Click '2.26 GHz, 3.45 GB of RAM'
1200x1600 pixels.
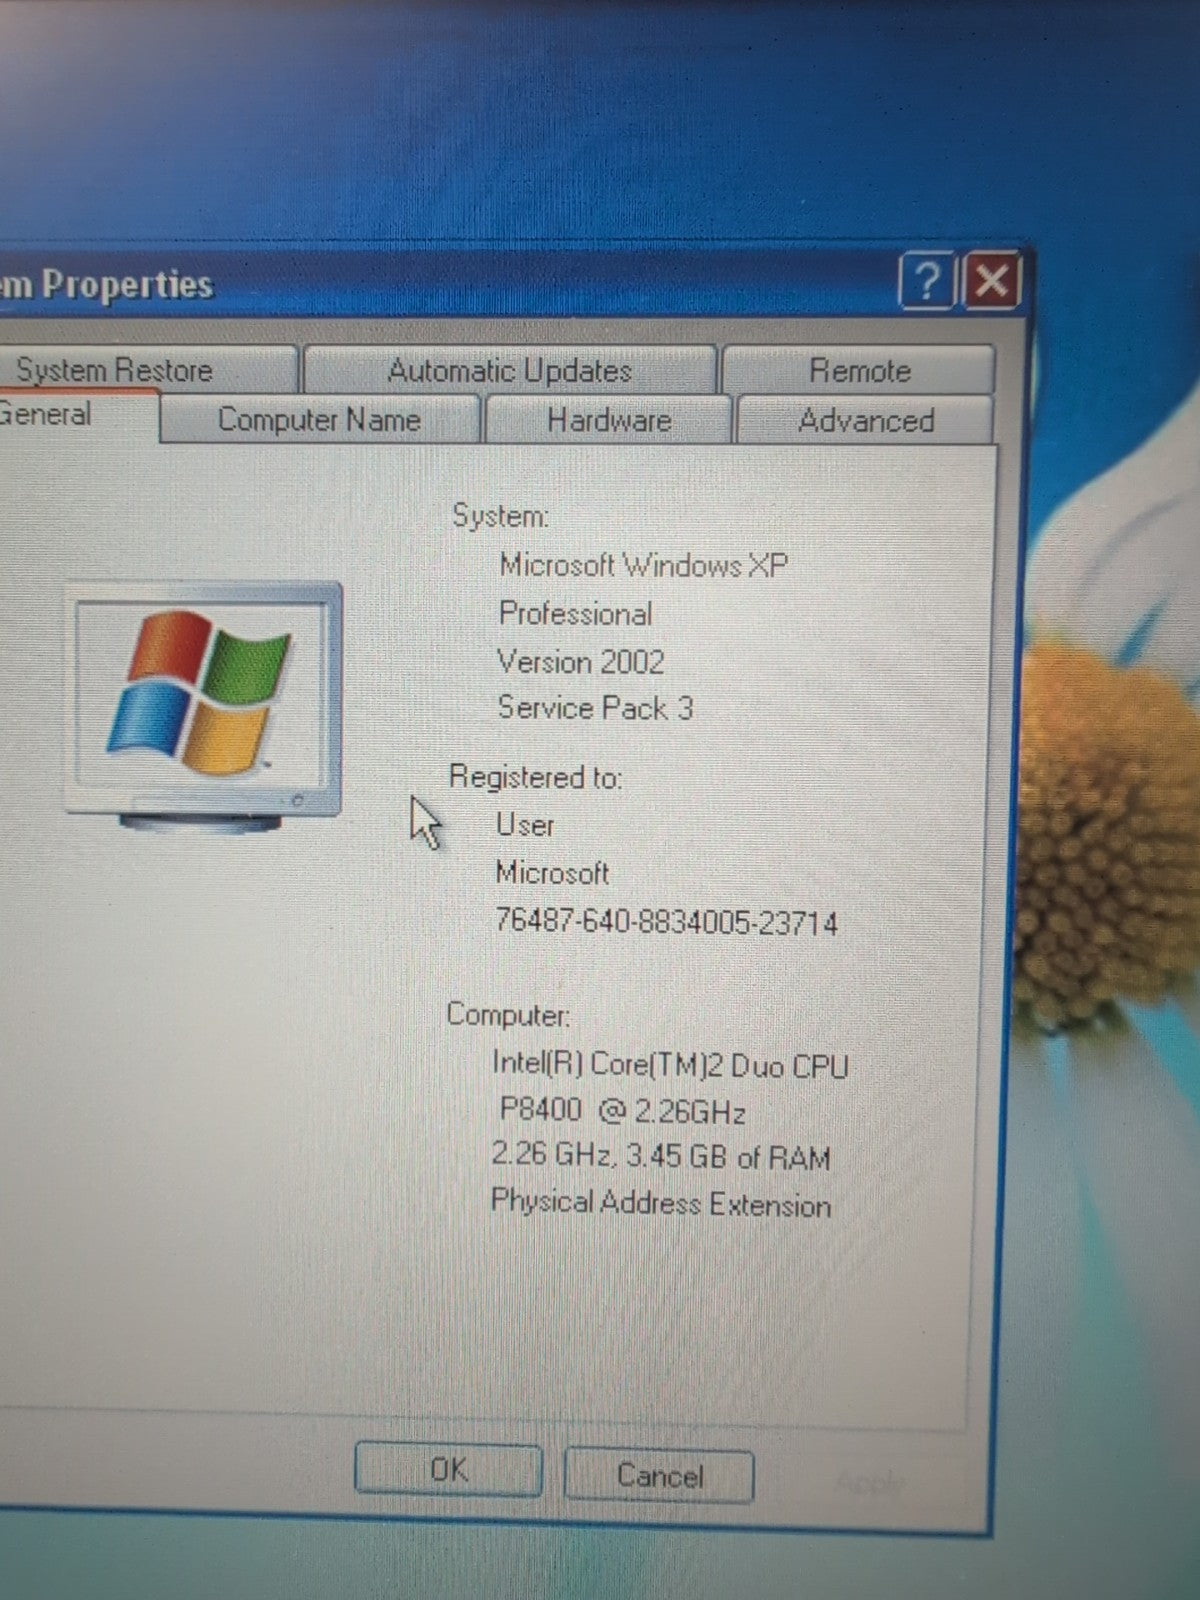point(661,1156)
